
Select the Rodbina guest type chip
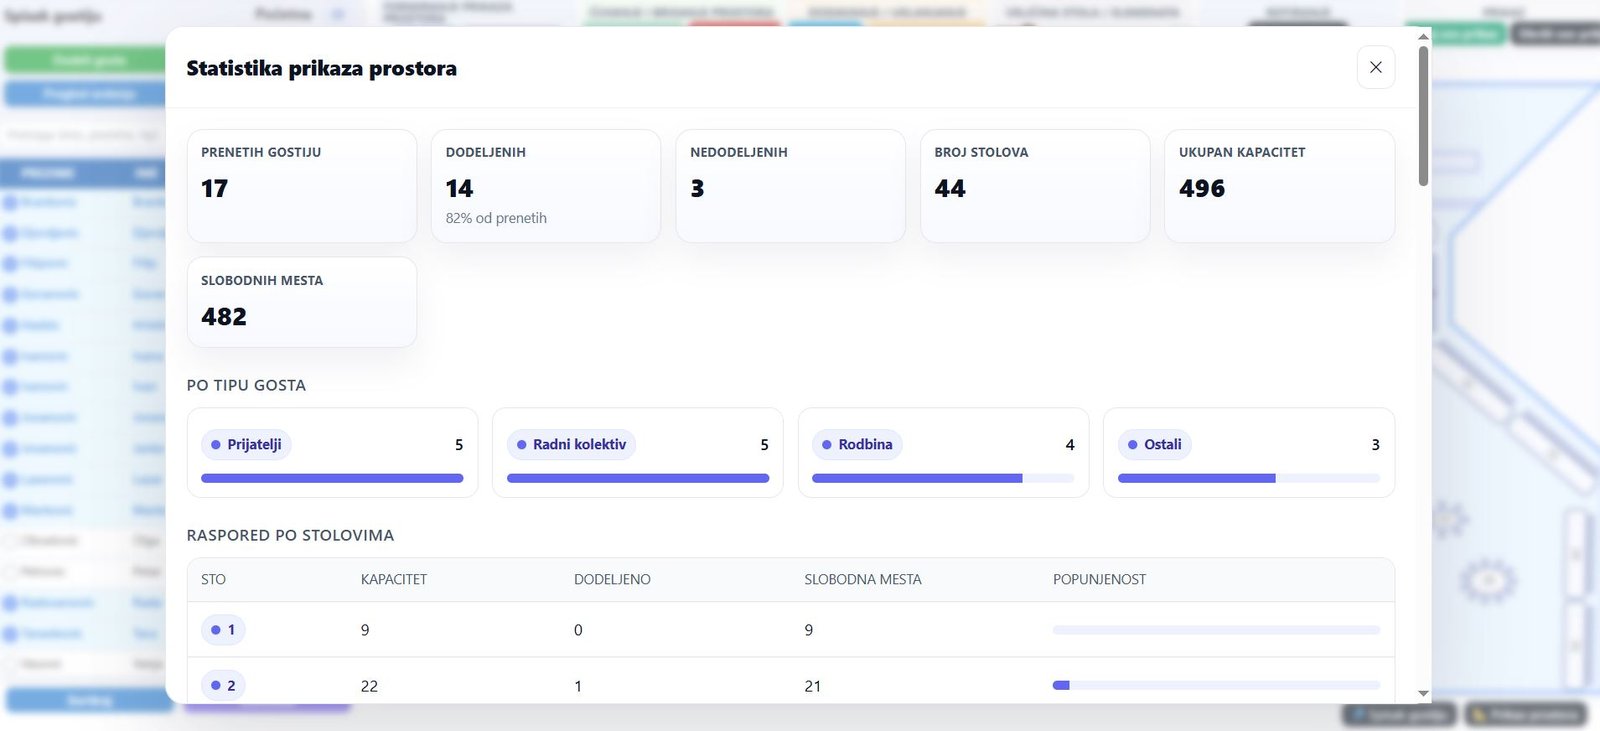point(857,444)
